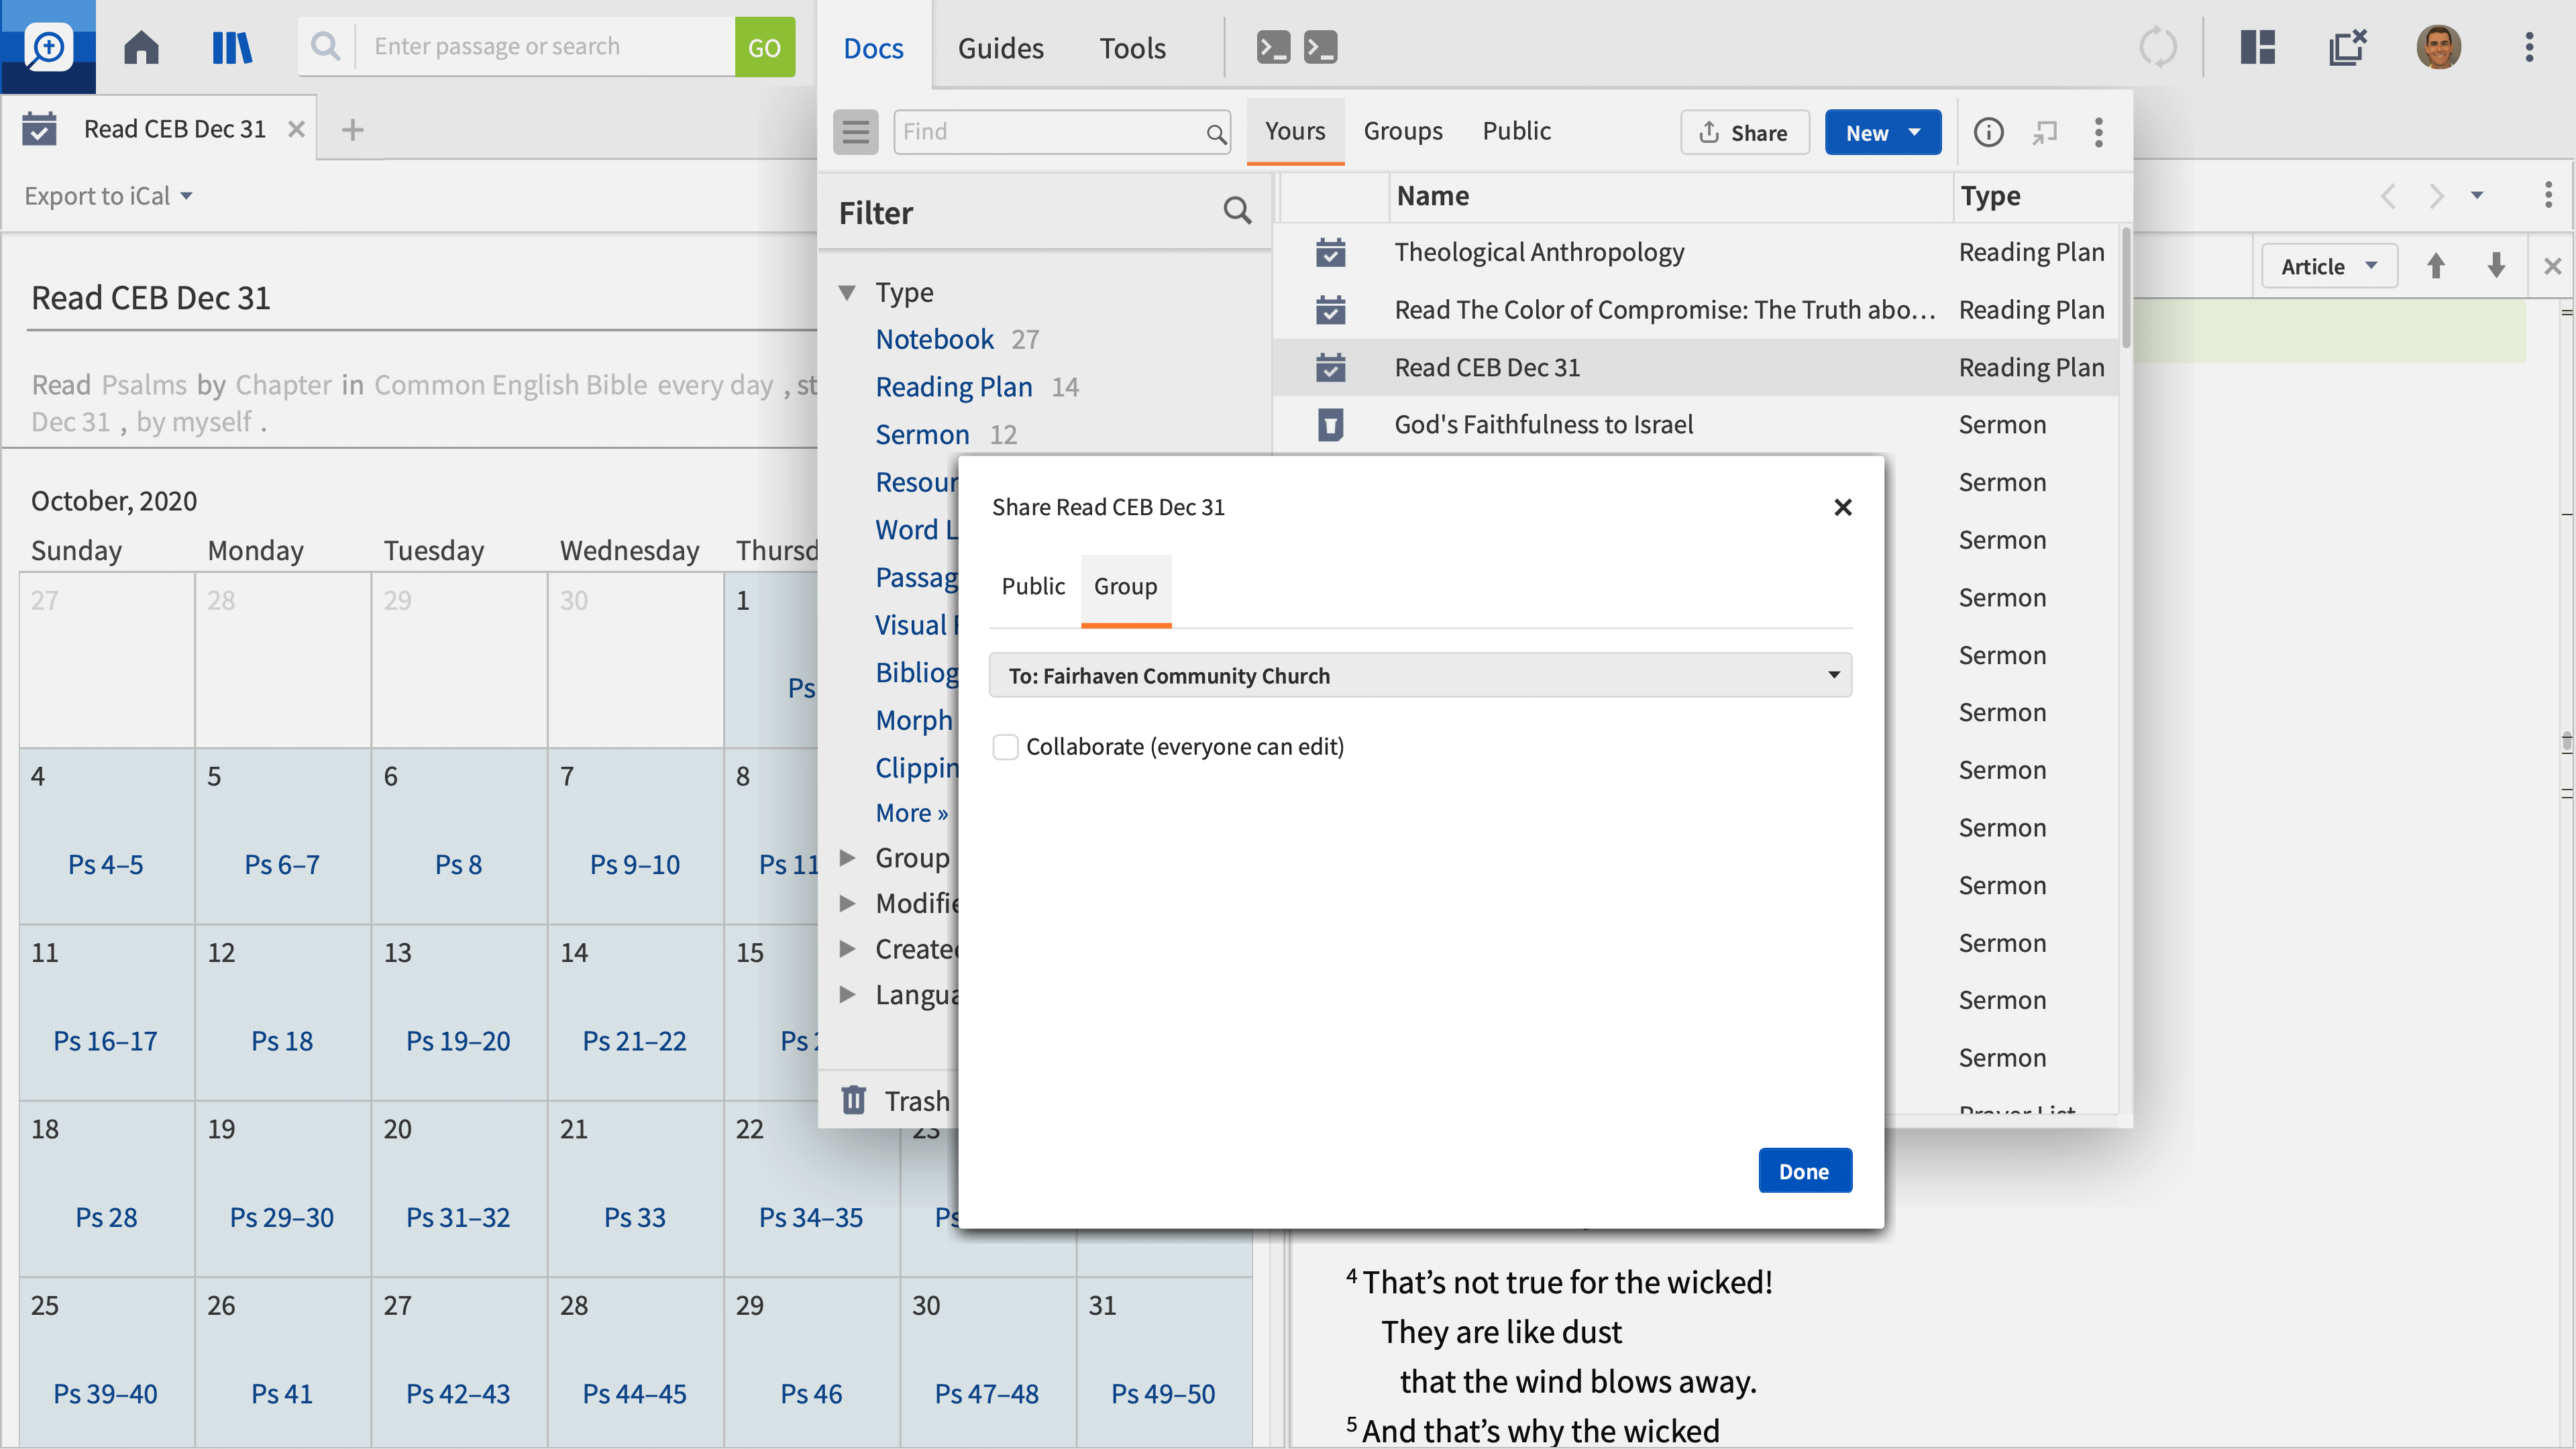Open the Bible panel kebab menu

pyautogui.click(x=2548, y=195)
